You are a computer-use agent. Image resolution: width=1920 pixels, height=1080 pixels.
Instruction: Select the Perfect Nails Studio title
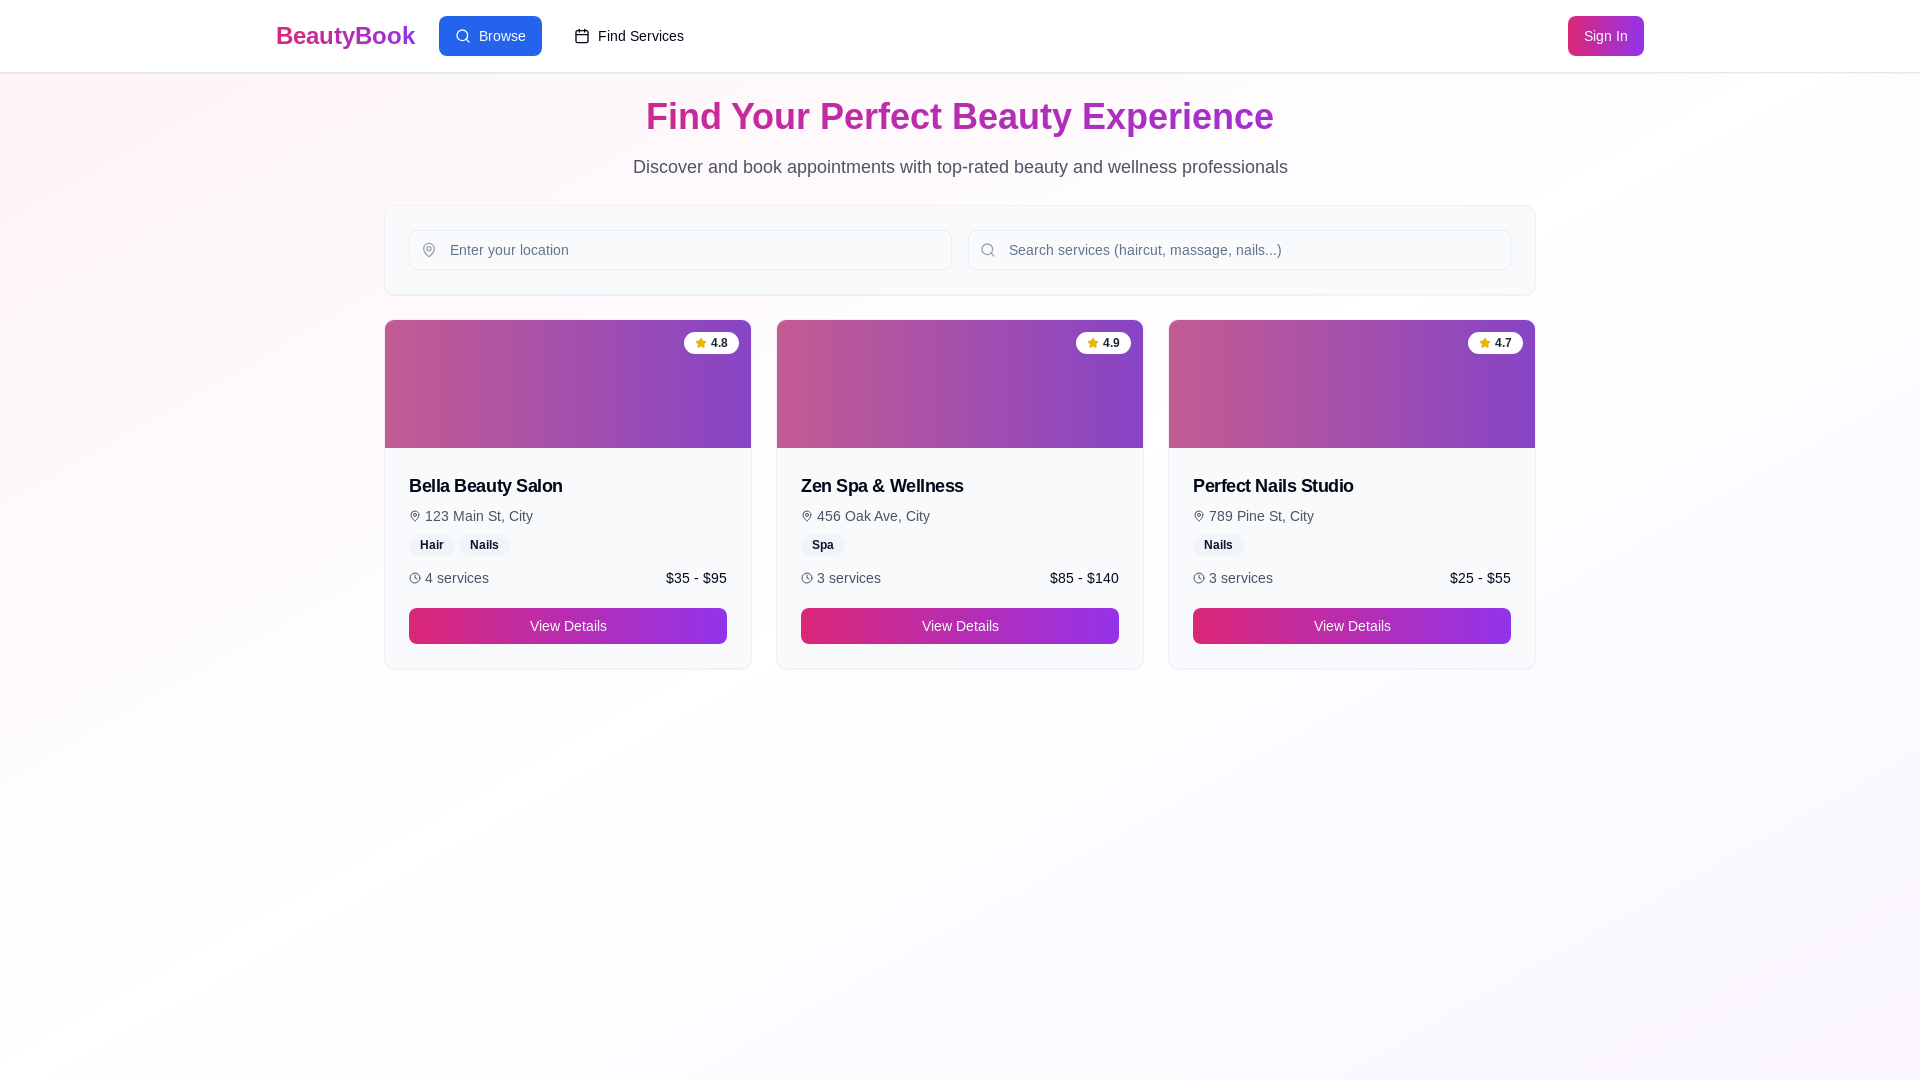pyautogui.click(x=1273, y=486)
